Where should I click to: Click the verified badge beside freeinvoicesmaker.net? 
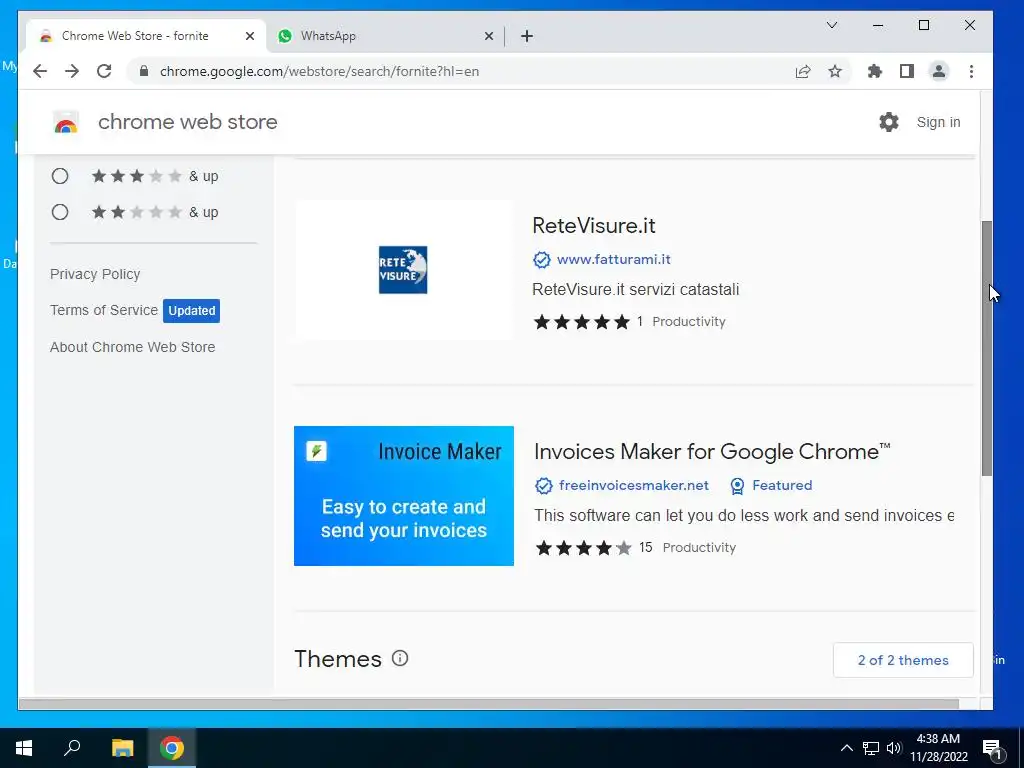[543, 486]
